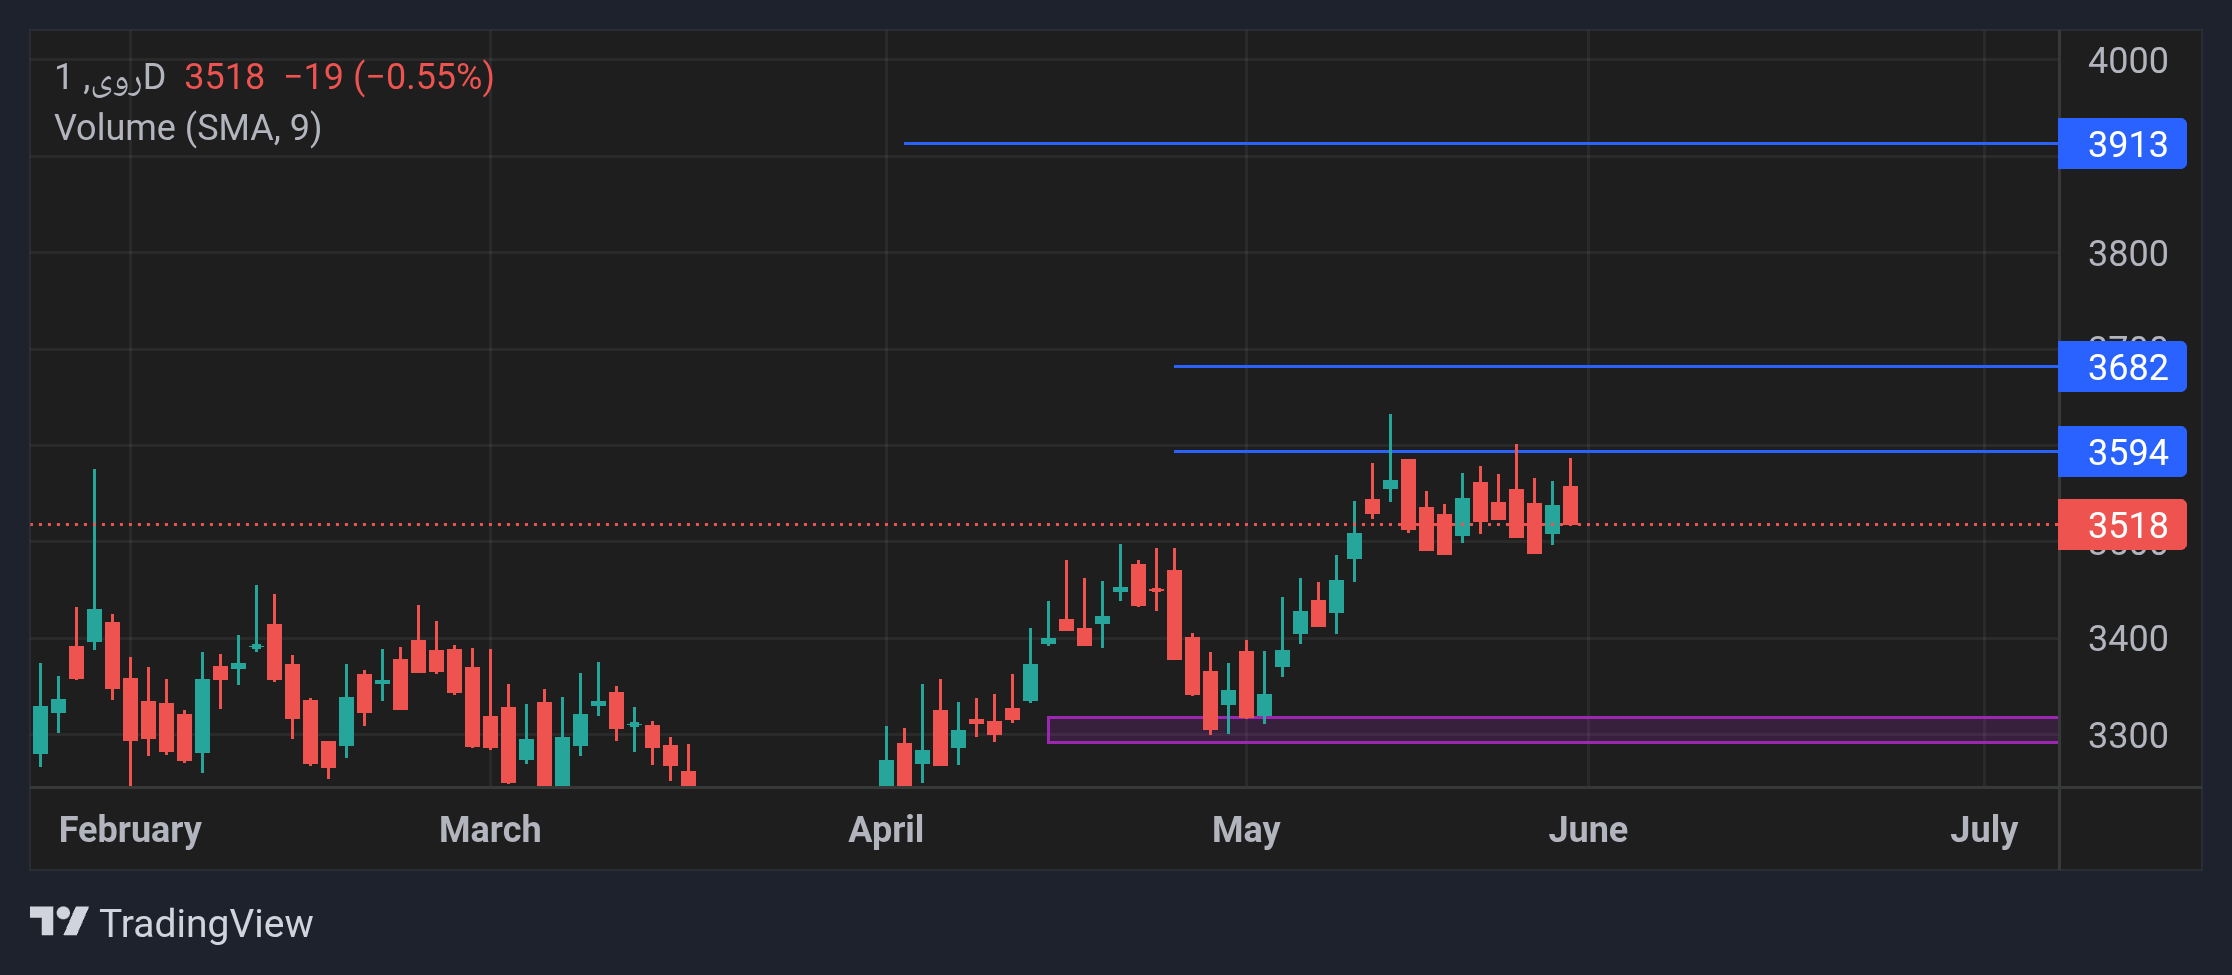Select the symbol title ending in 1D
Viewport: 2232px width, 975px height.
[110, 77]
